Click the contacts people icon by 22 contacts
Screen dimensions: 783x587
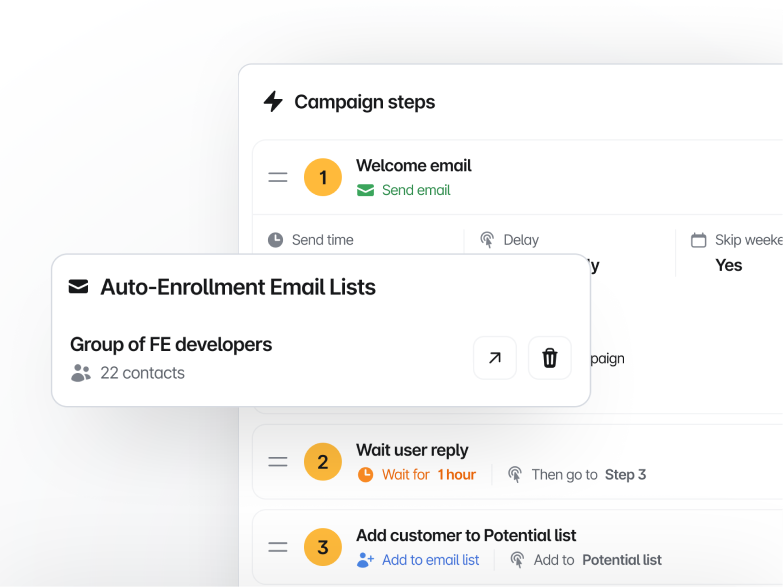click(x=81, y=373)
